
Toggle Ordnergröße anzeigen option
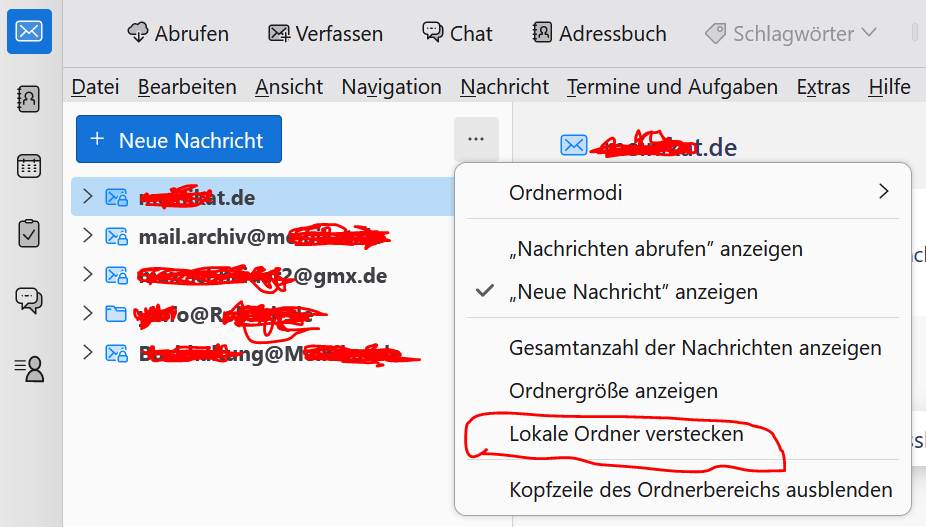point(613,391)
